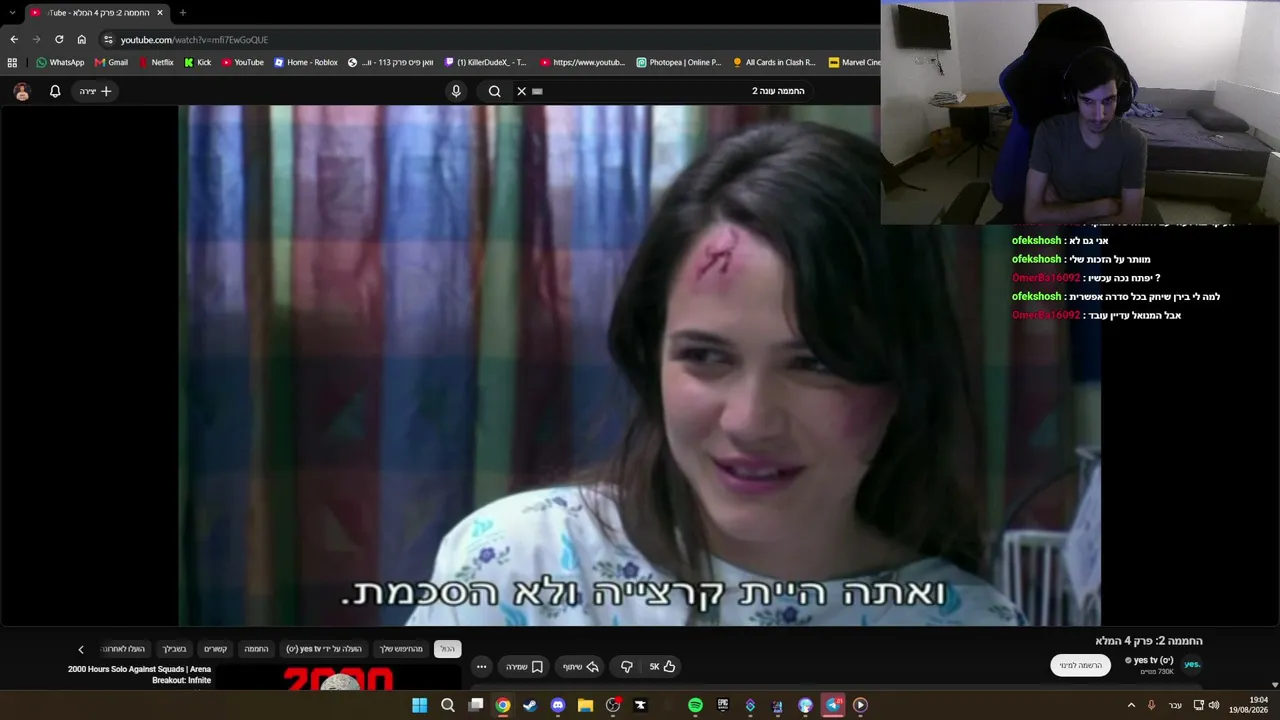Open the volume control in system tray
Viewport: 1280px width, 720px height.
(1214, 705)
